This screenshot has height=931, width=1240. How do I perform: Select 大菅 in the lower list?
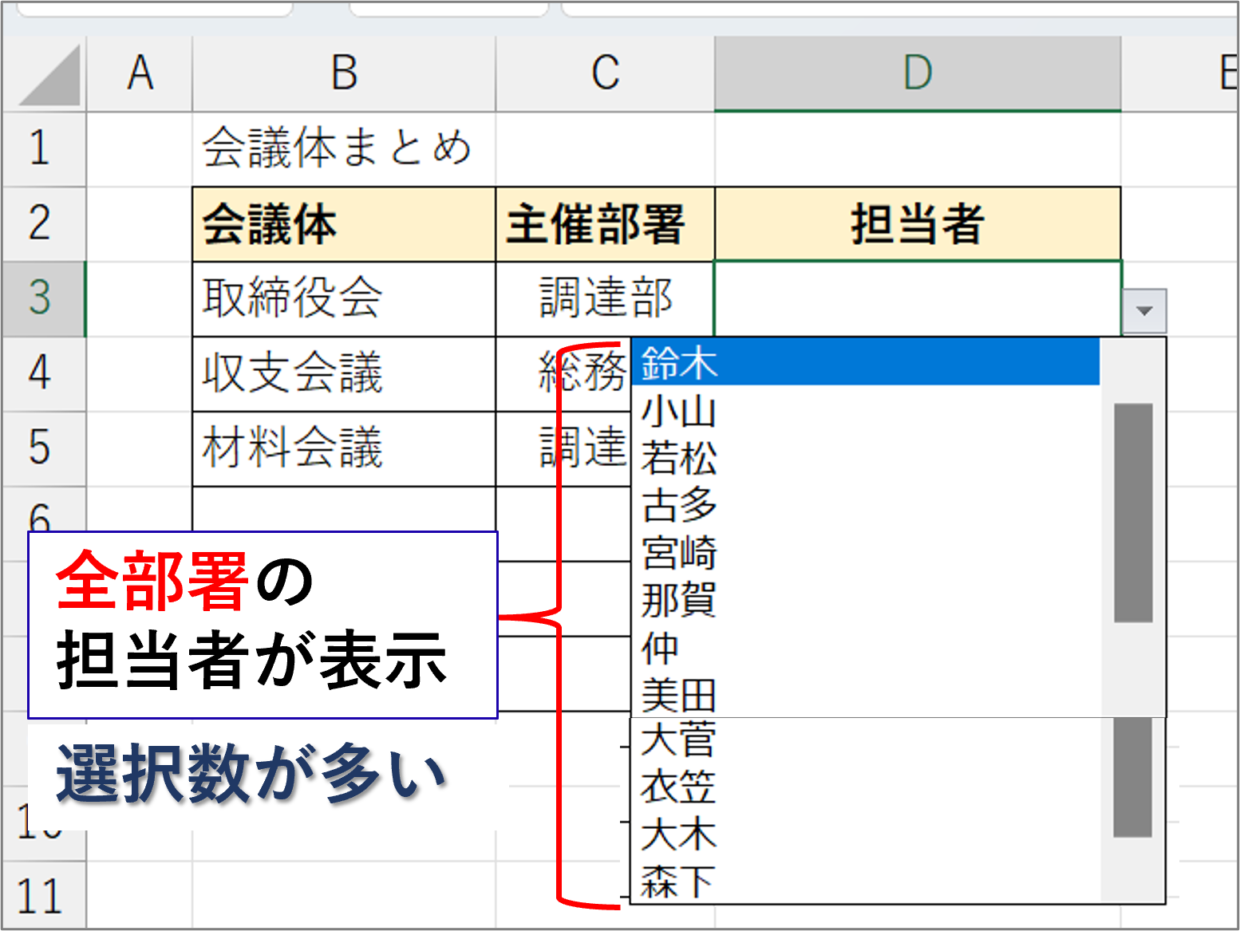(866, 742)
